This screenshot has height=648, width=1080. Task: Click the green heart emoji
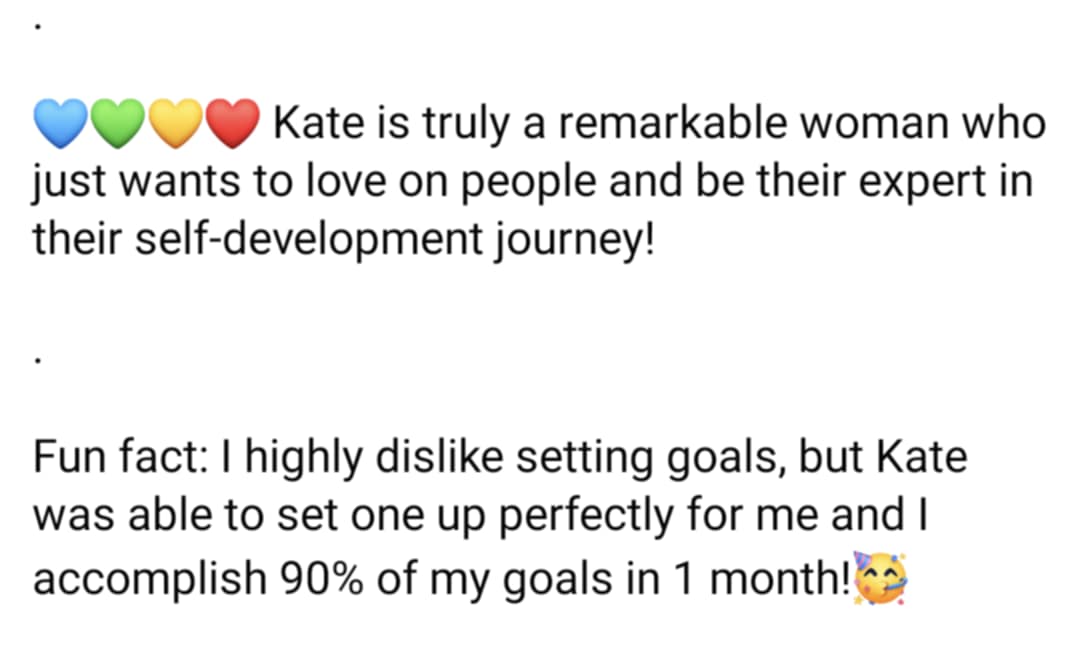[118, 123]
